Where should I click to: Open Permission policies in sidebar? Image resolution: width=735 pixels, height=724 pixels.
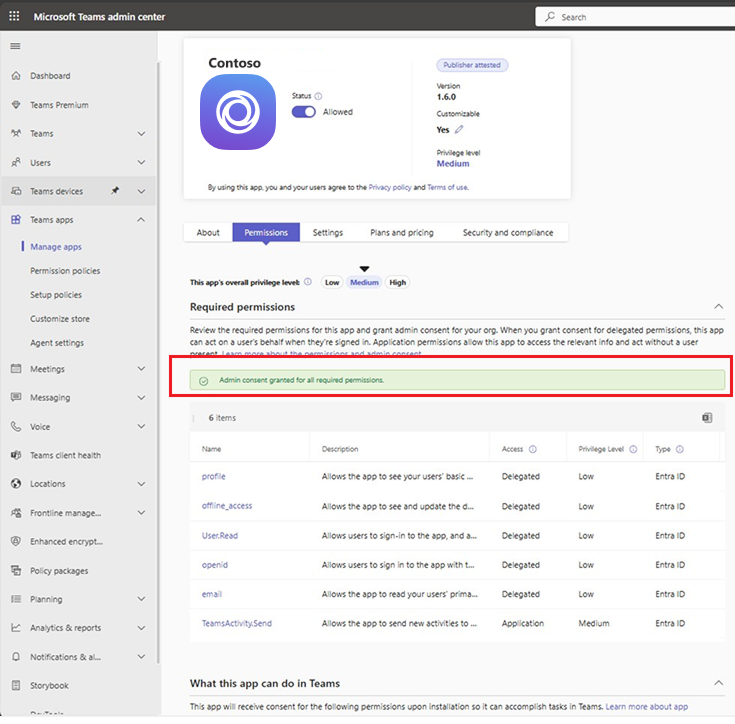tap(65, 271)
